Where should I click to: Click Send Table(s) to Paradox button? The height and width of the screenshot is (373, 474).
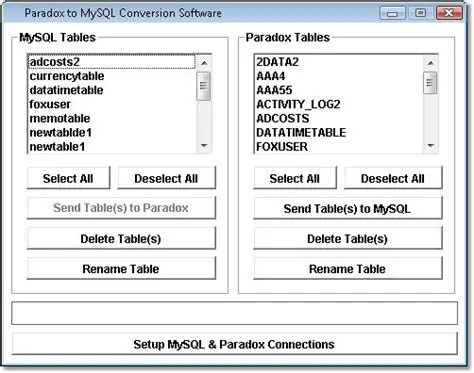click(121, 208)
